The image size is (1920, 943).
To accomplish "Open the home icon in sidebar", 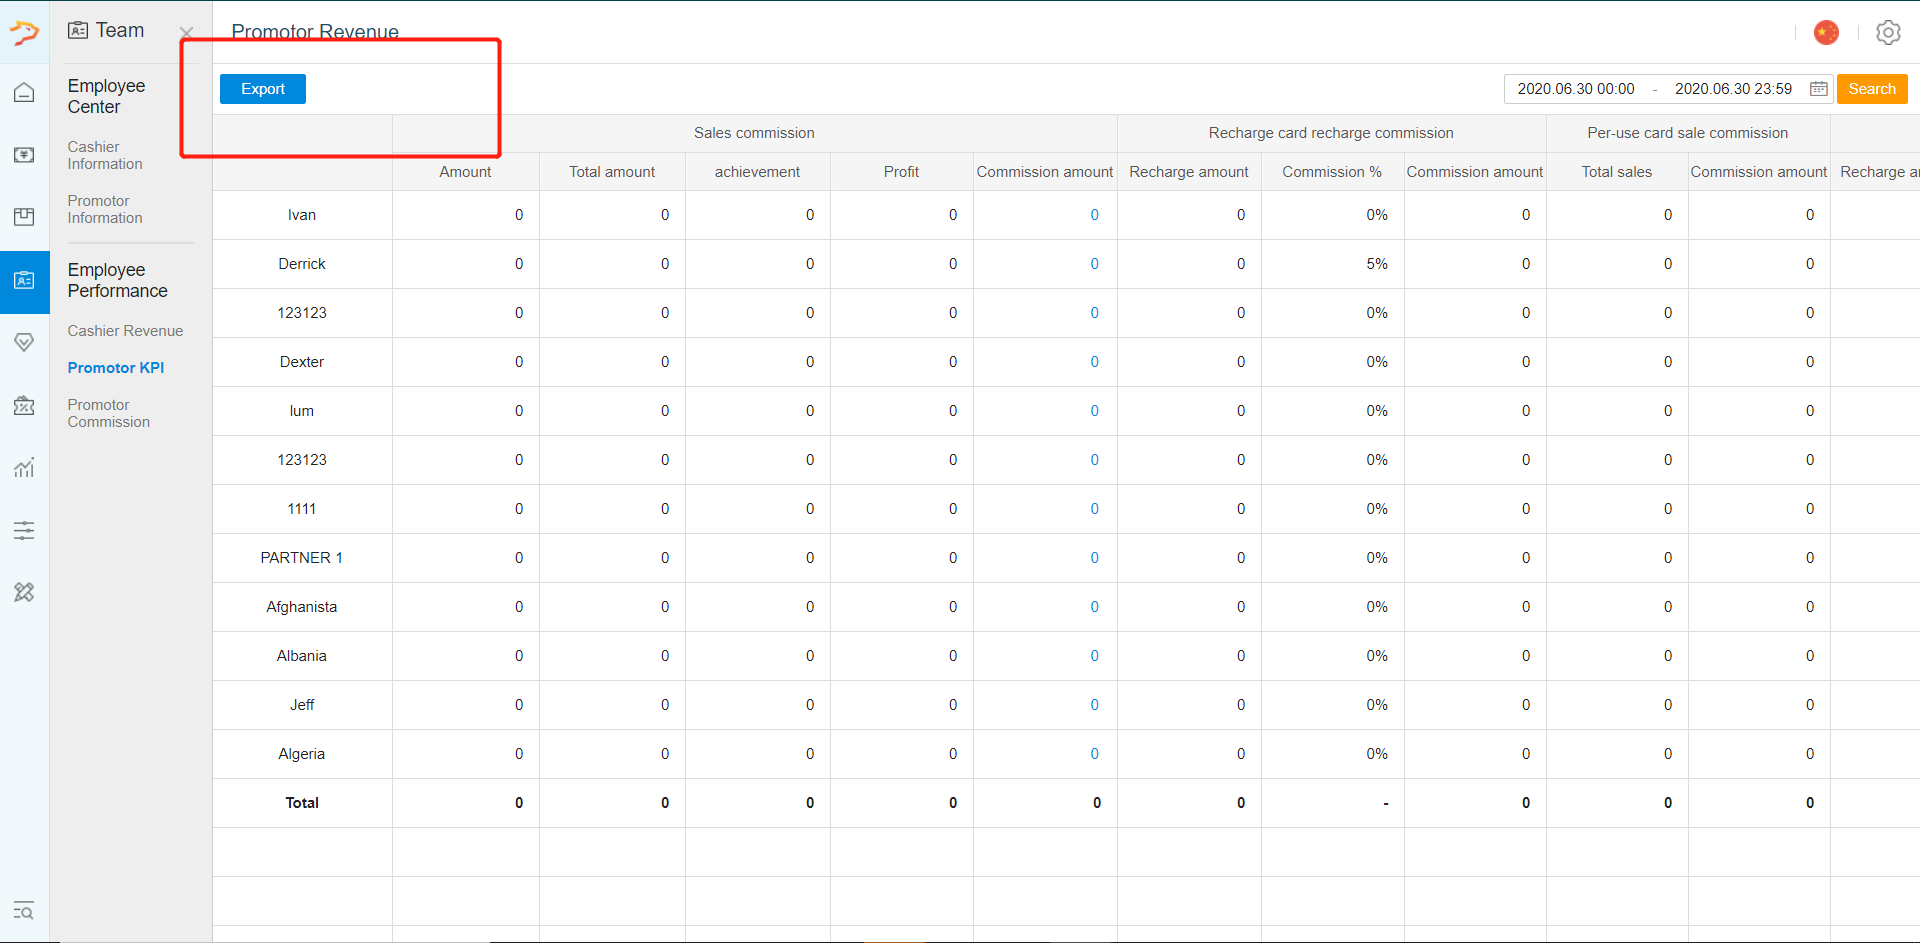I will (x=24, y=93).
